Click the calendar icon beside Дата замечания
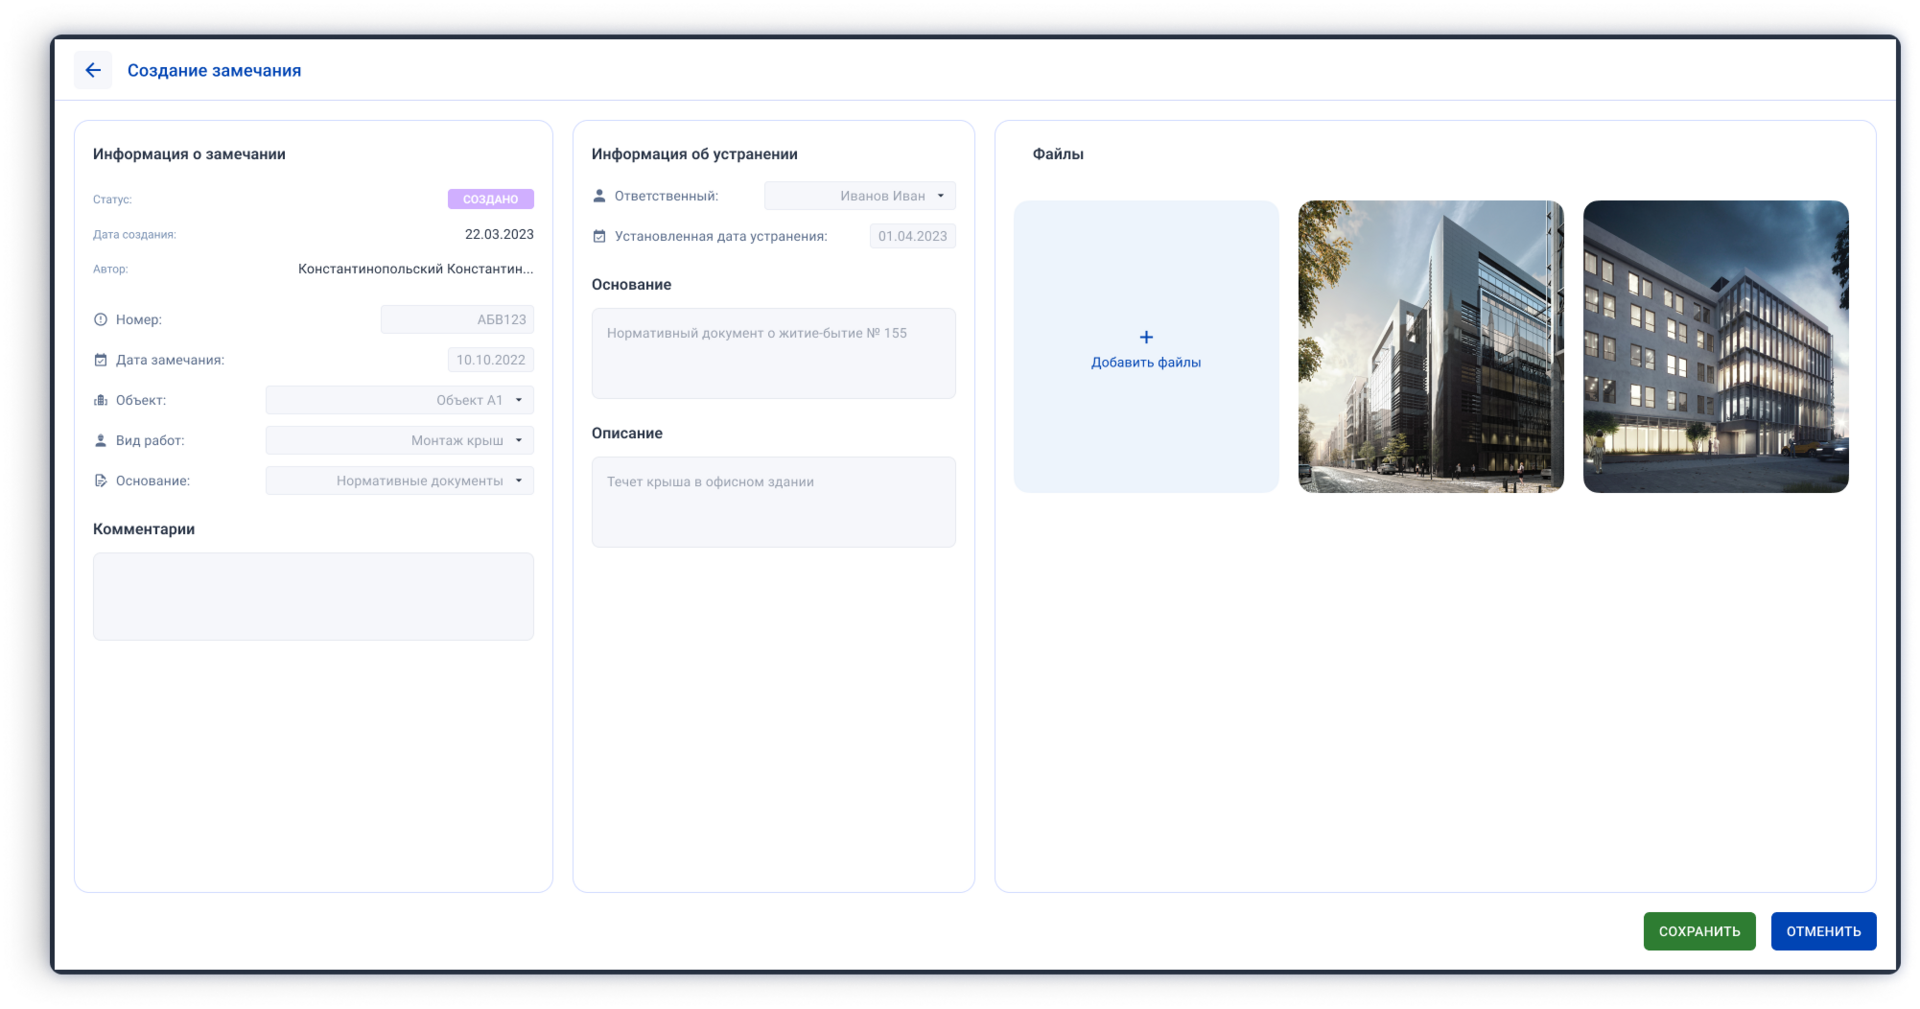Screen dimensions: 1920x1009 tap(100, 360)
